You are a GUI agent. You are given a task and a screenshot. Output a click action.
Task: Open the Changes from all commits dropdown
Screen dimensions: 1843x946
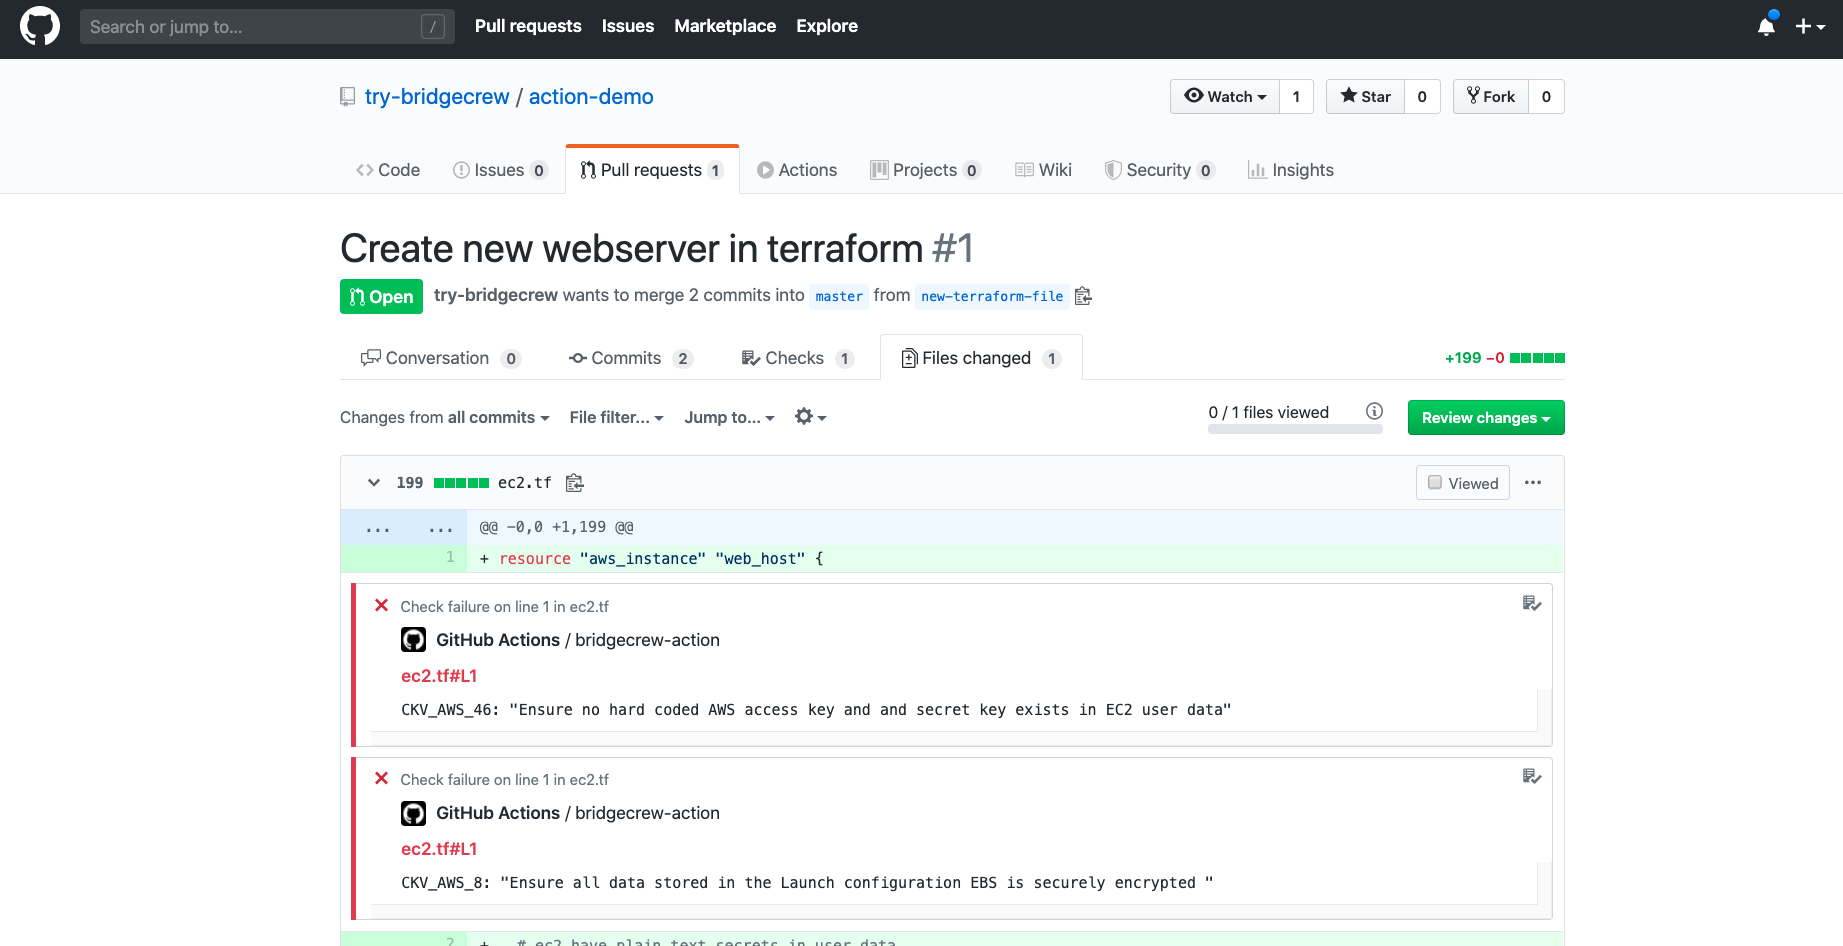click(445, 417)
